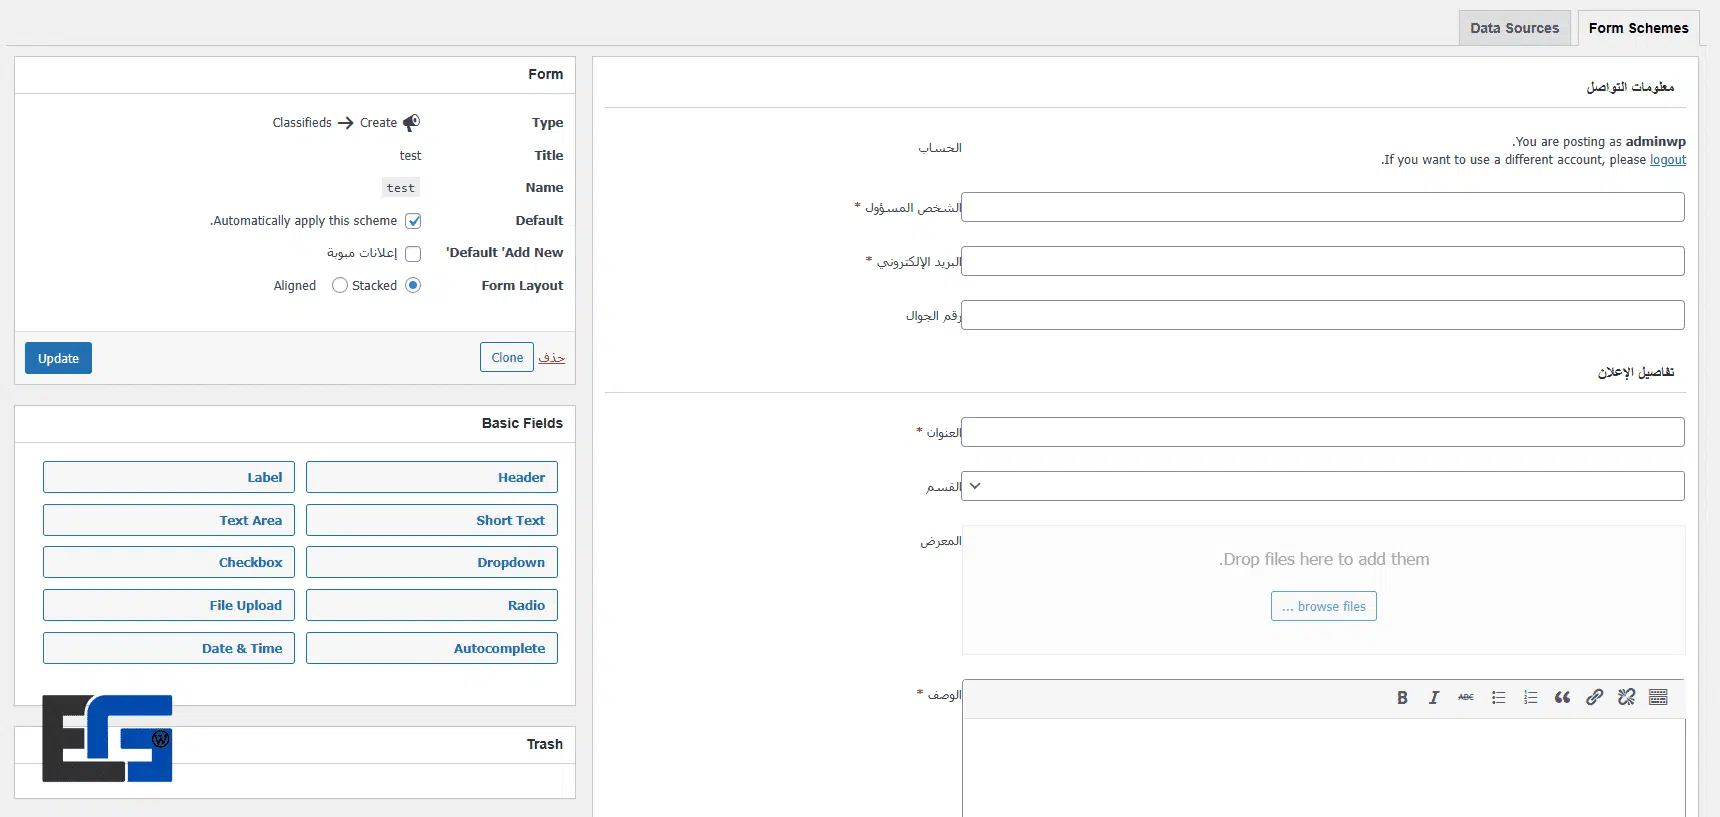Follow the logout link
The image size is (1720, 817).
point(1667,160)
